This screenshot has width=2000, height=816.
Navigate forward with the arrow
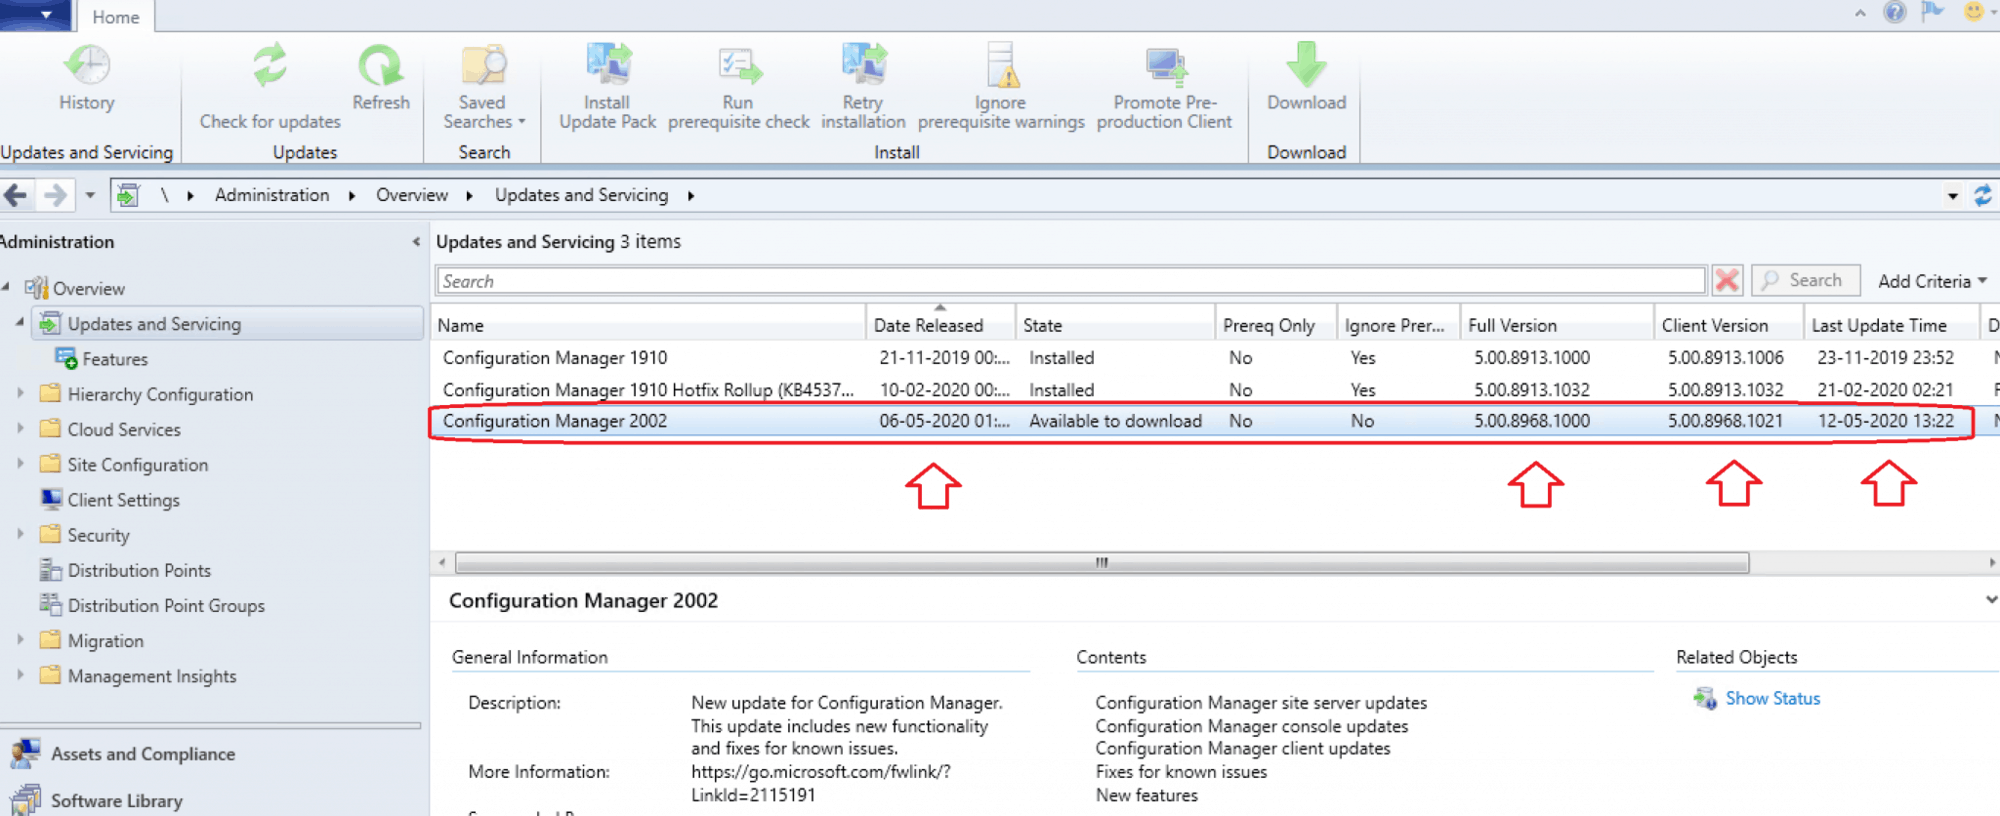pos(55,195)
